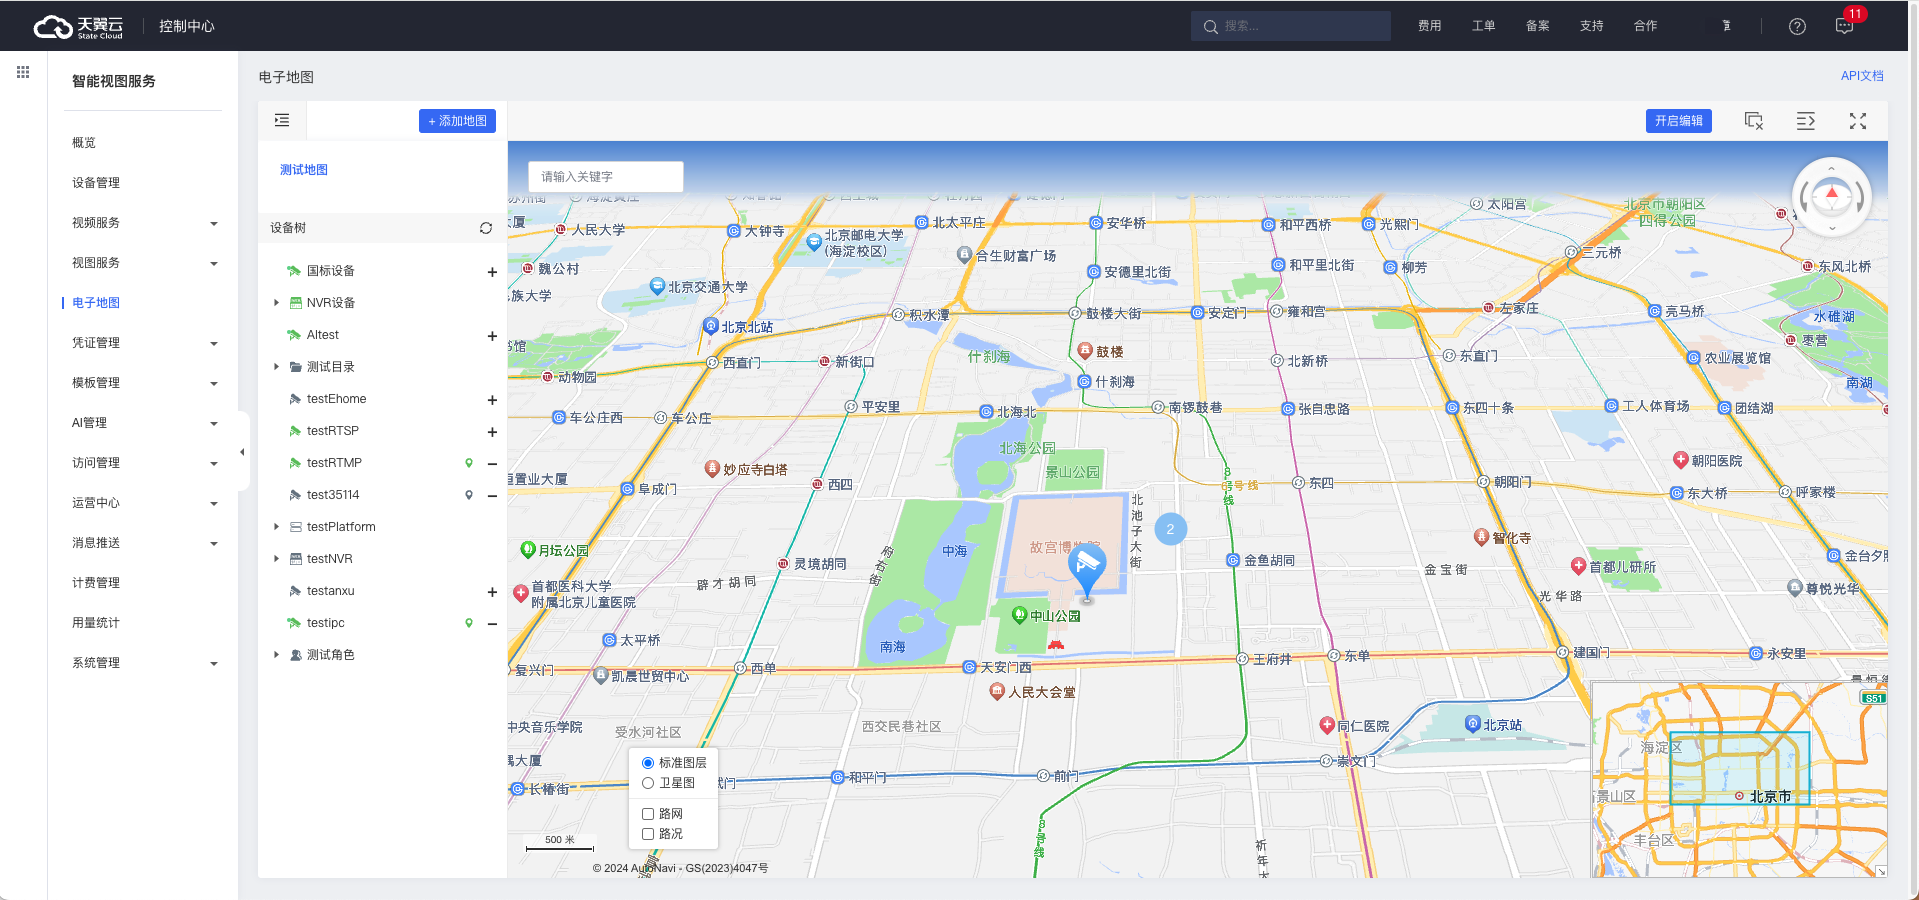Locate test35114 marker on the map
Viewport: 1919px width, 900px height.
click(469, 495)
